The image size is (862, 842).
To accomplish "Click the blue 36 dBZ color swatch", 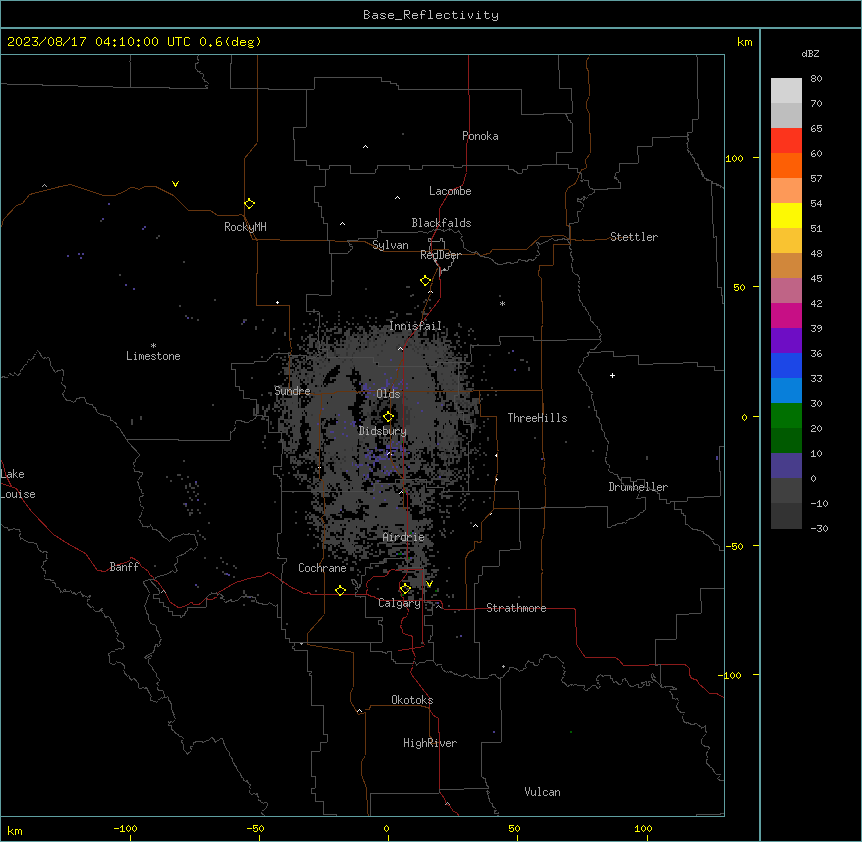I will [x=786, y=365].
